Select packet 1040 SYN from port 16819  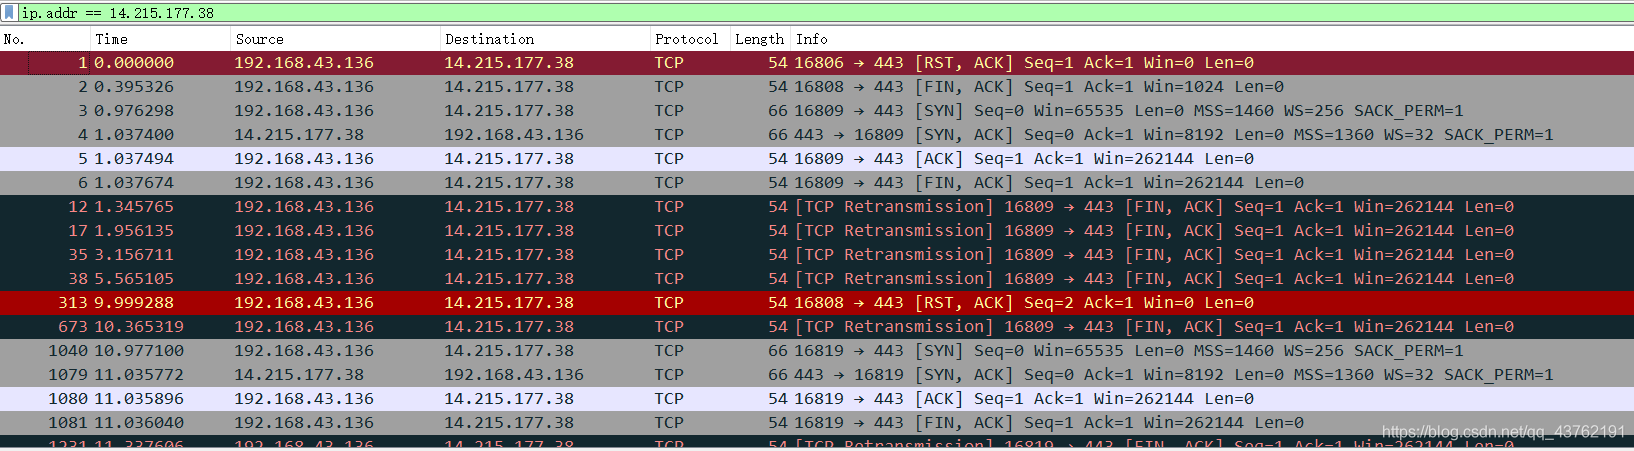point(817,351)
